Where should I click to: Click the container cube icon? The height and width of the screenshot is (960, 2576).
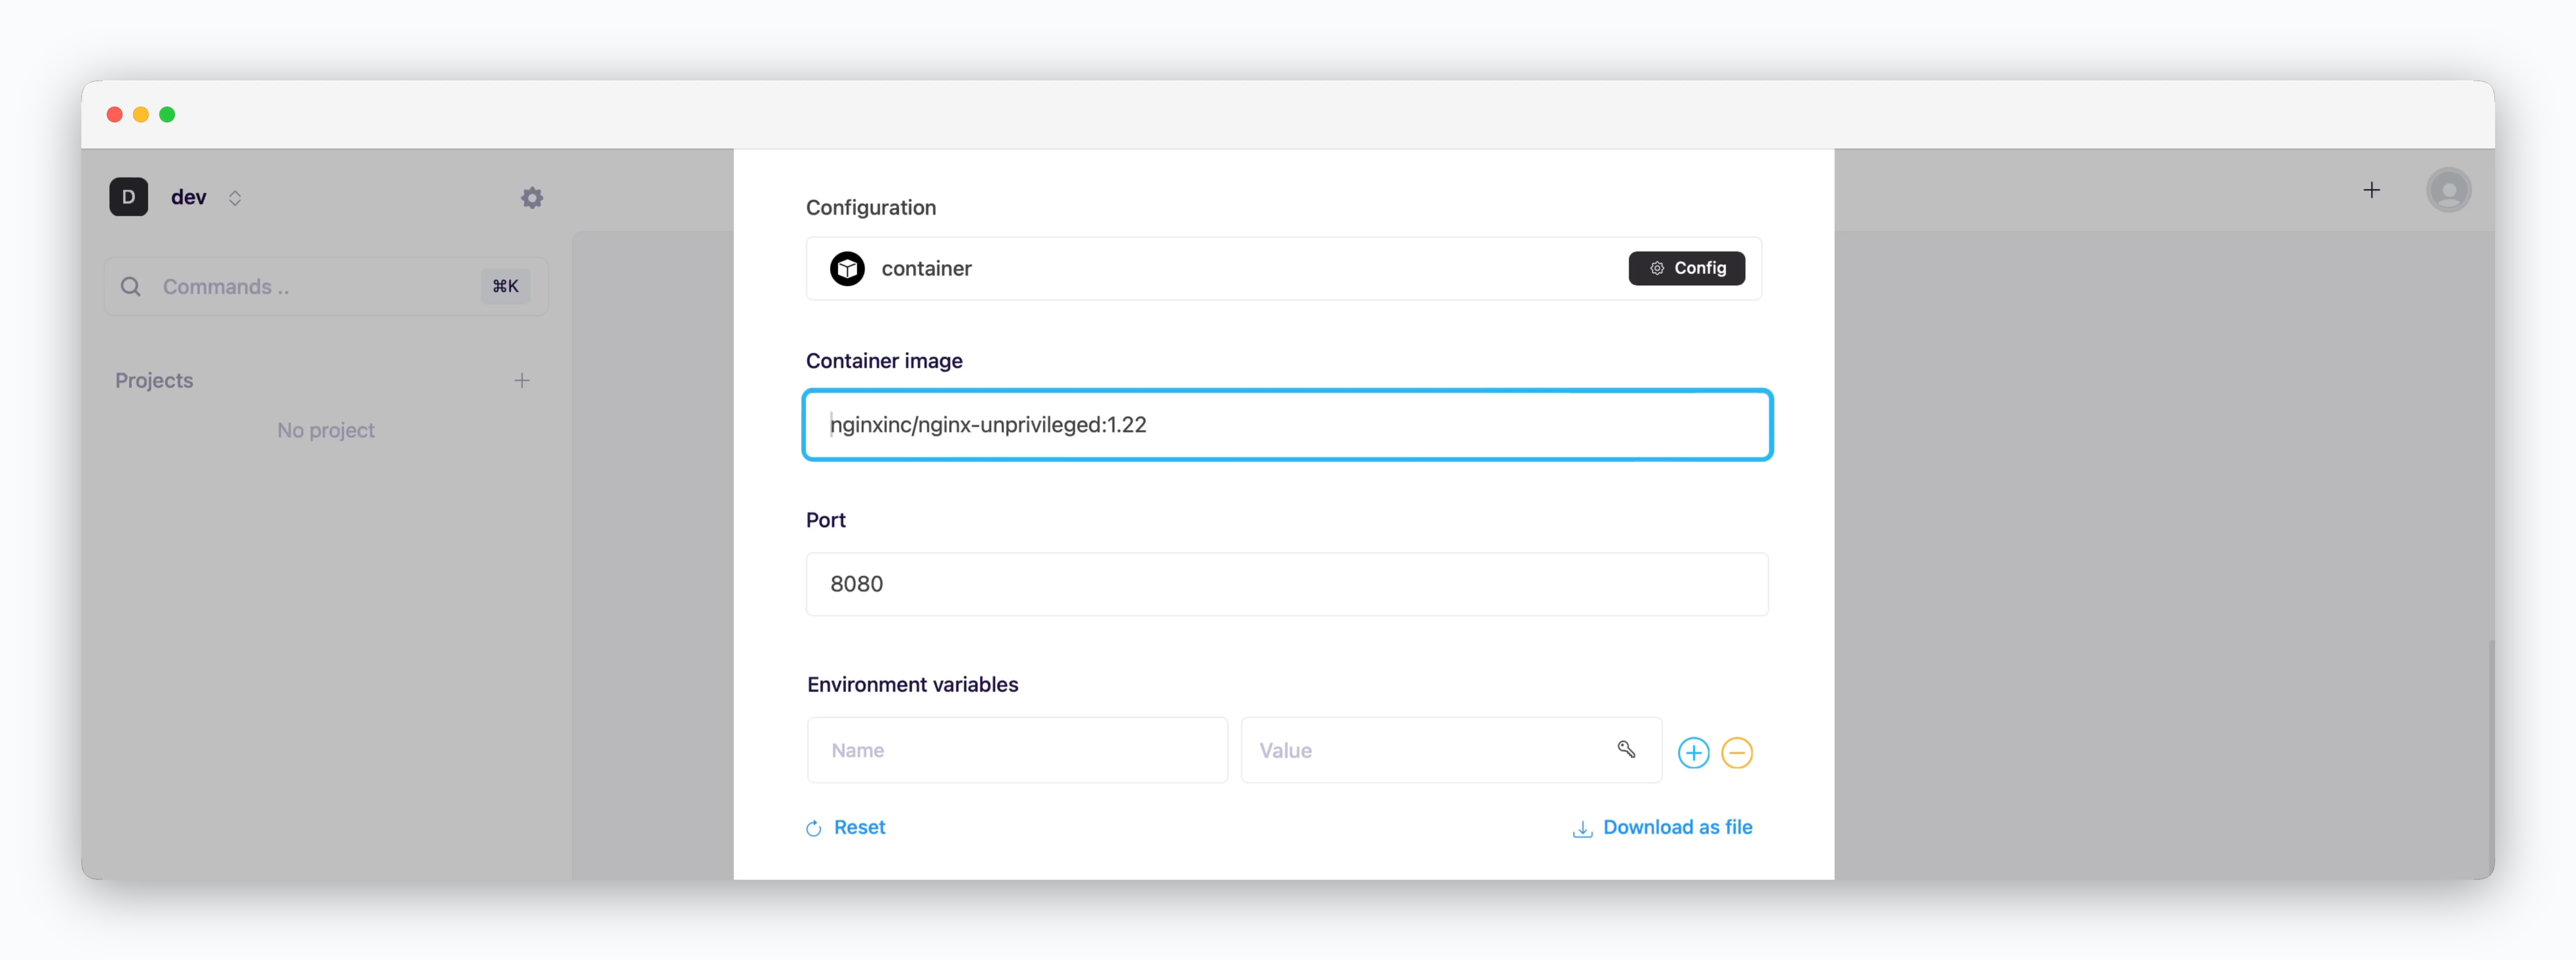(847, 268)
